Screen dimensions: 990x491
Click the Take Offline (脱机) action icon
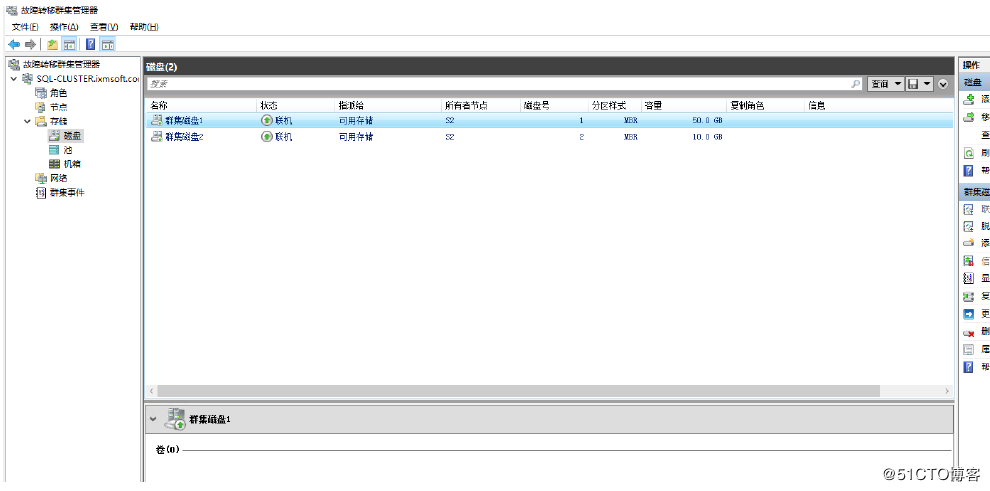pyautogui.click(x=969, y=227)
